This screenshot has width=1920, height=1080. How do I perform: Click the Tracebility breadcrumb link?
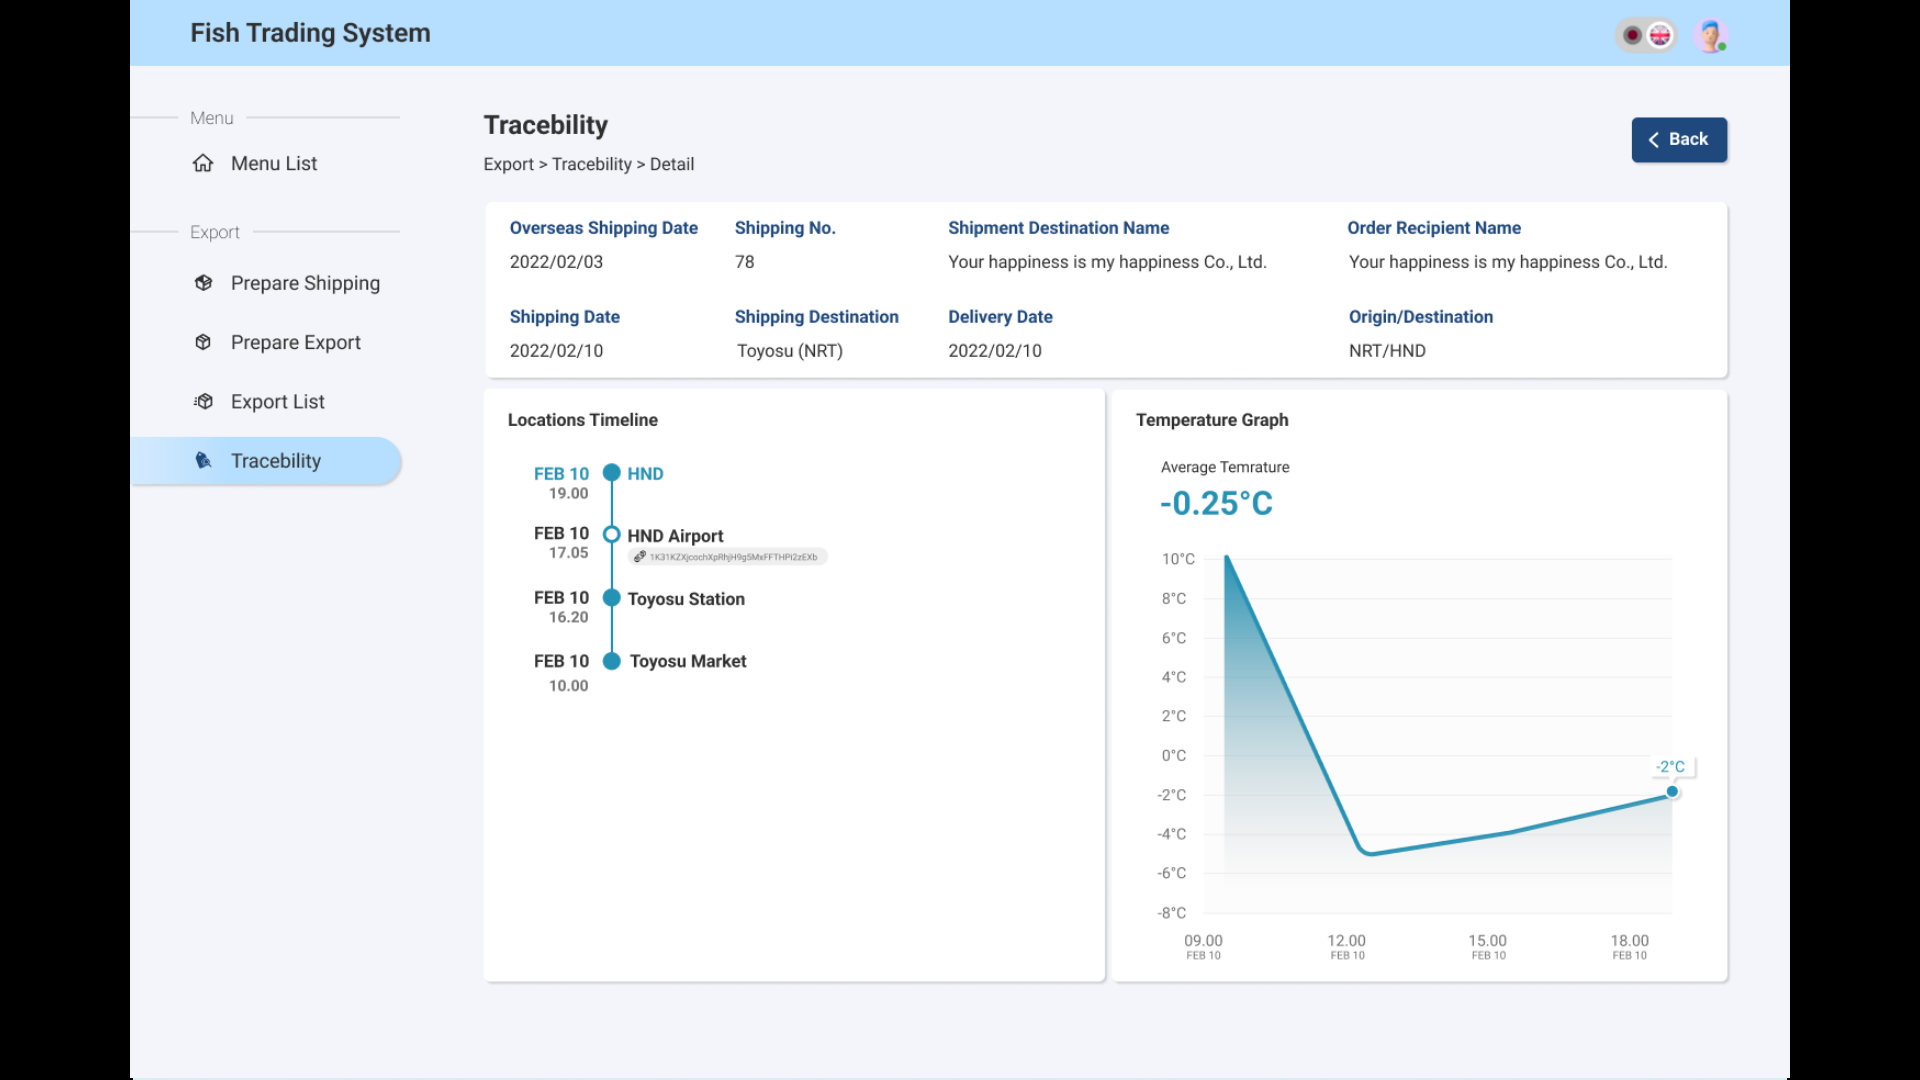point(591,164)
